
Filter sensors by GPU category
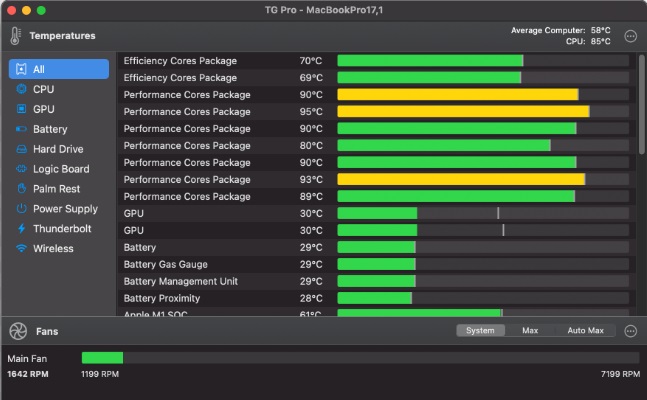(44, 109)
